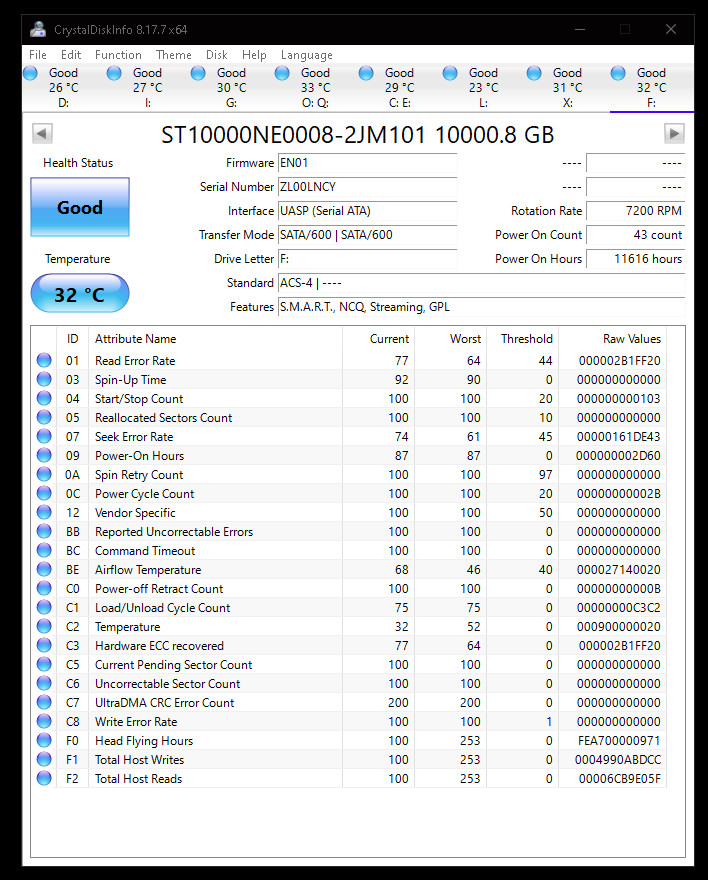Click the Airflow Temperature status orb

[44, 570]
